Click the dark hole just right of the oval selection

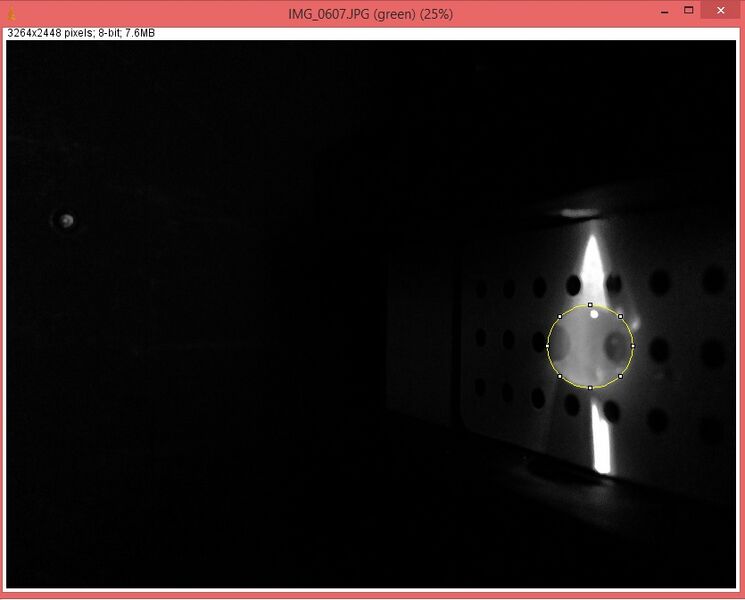(x=659, y=349)
